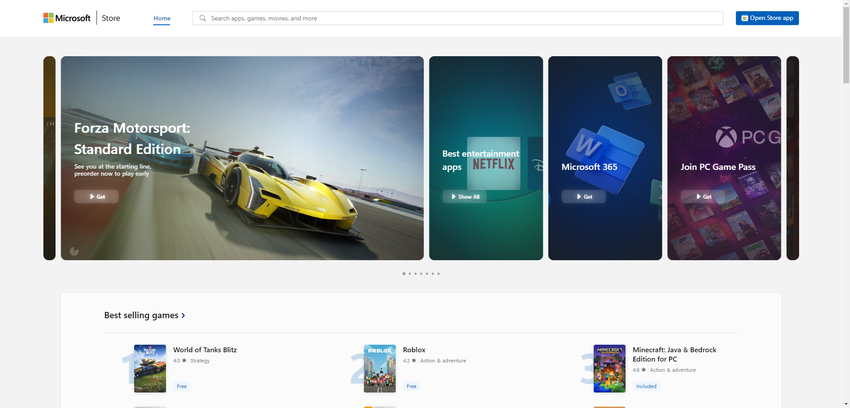Click the Open Store app button
The height and width of the screenshot is (408, 850).
pyautogui.click(x=767, y=18)
